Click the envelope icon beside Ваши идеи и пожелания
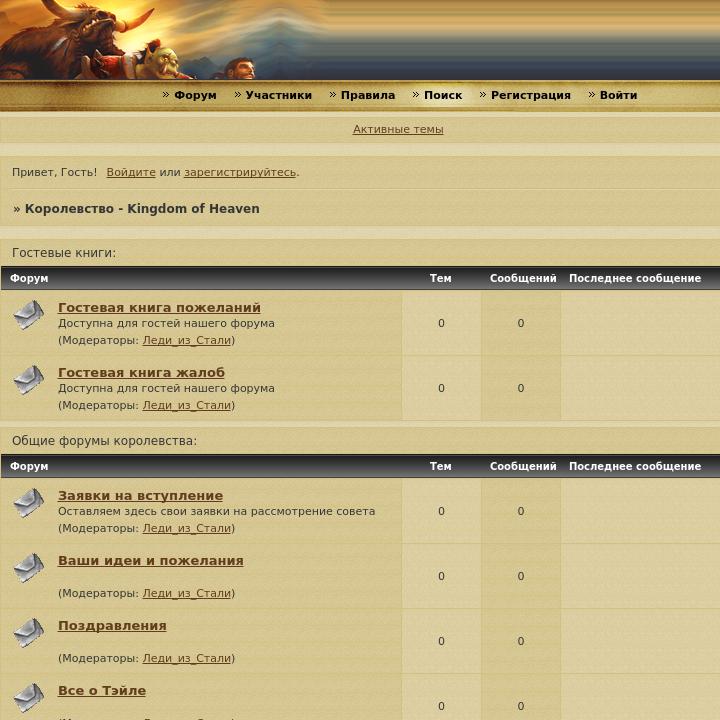Screen dimensions: 720x720 28,568
